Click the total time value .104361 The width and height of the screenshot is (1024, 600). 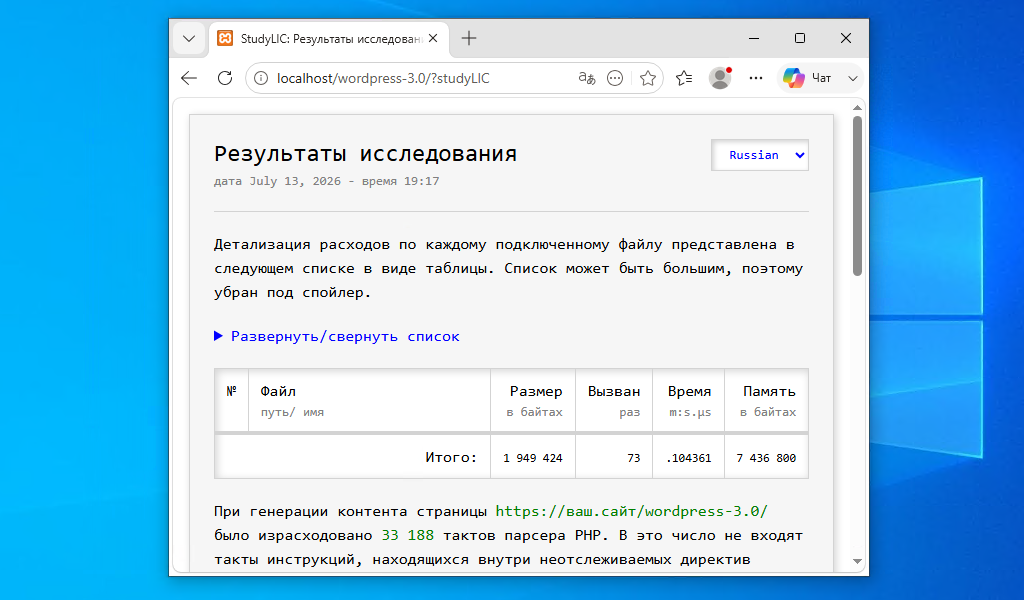pos(688,458)
